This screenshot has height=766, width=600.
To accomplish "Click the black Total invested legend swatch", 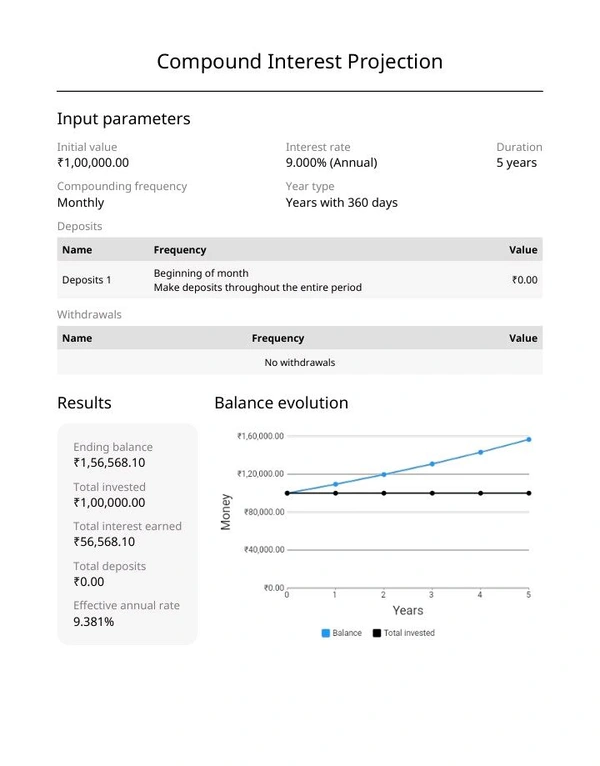I will (x=377, y=633).
